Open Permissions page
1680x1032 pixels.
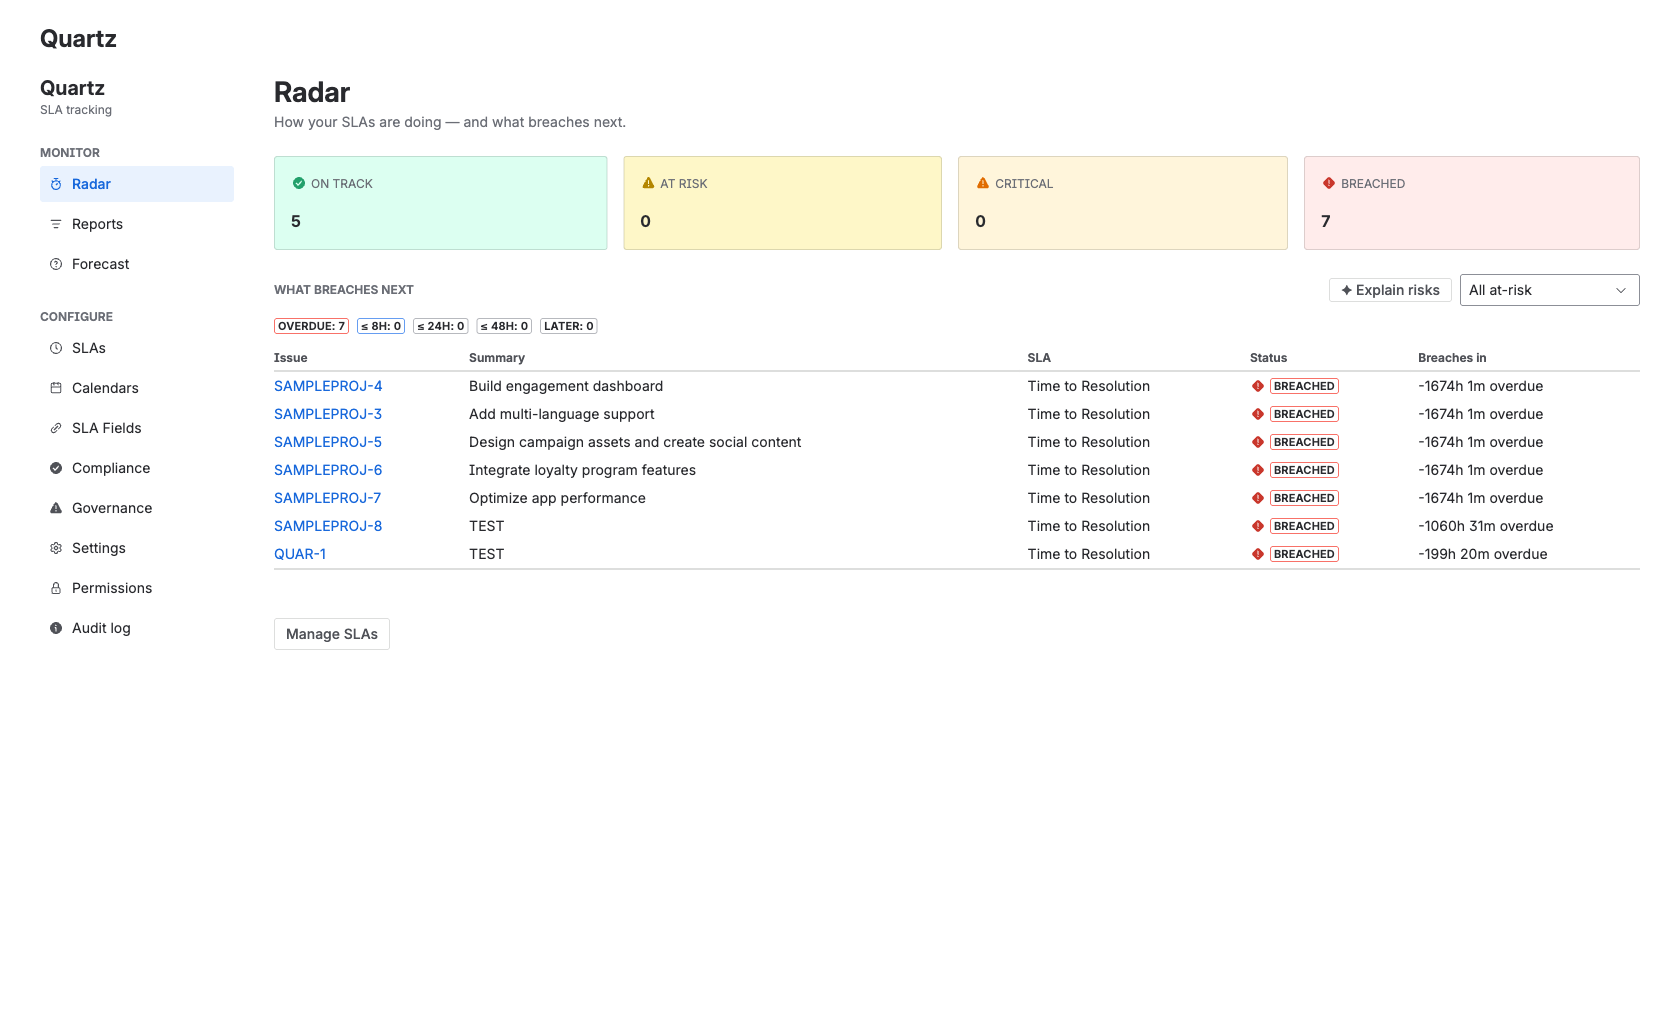click(137, 588)
